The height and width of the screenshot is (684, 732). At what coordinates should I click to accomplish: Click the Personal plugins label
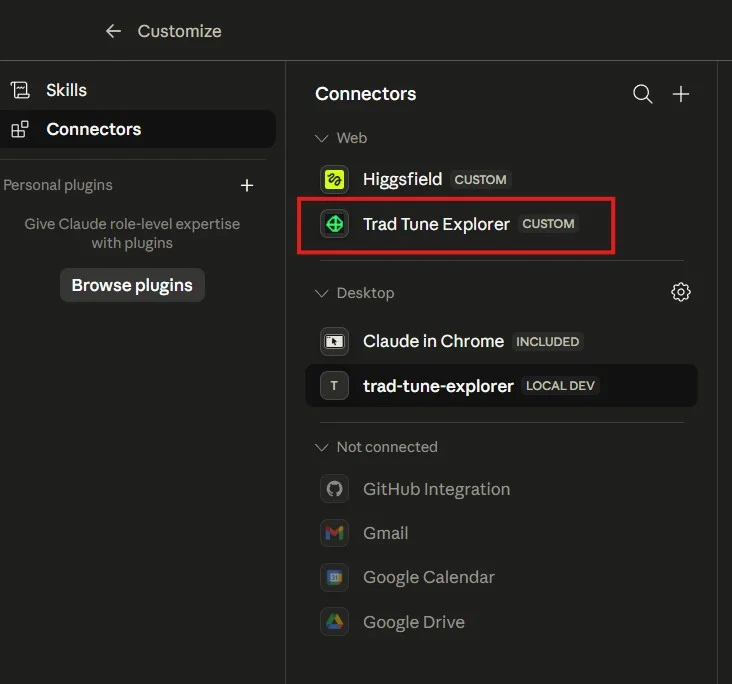coord(58,185)
